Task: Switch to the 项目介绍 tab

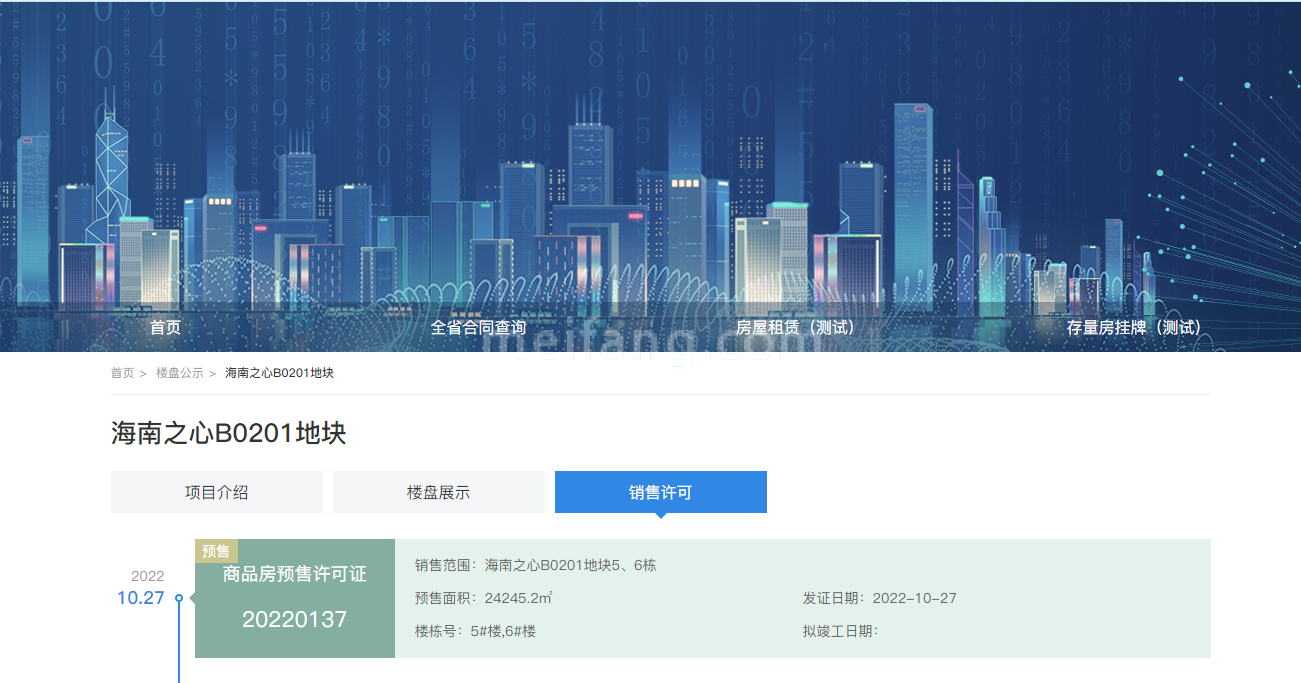Action: pyautogui.click(x=217, y=492)
